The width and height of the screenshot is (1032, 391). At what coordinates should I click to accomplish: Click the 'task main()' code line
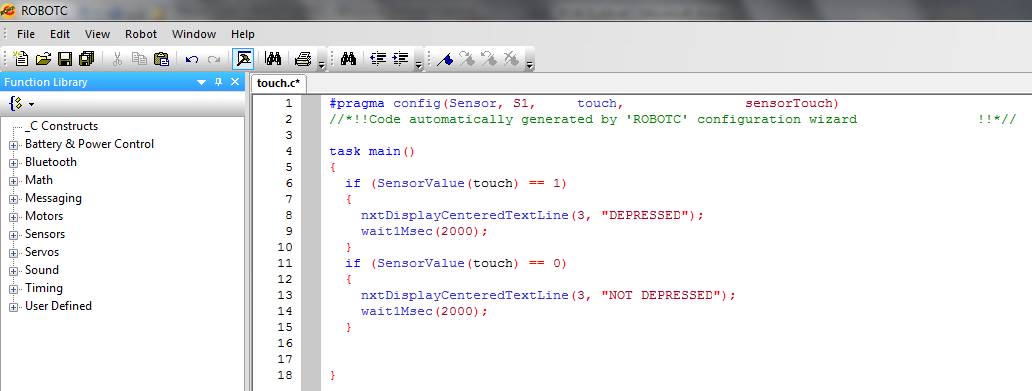click(372, 151)
